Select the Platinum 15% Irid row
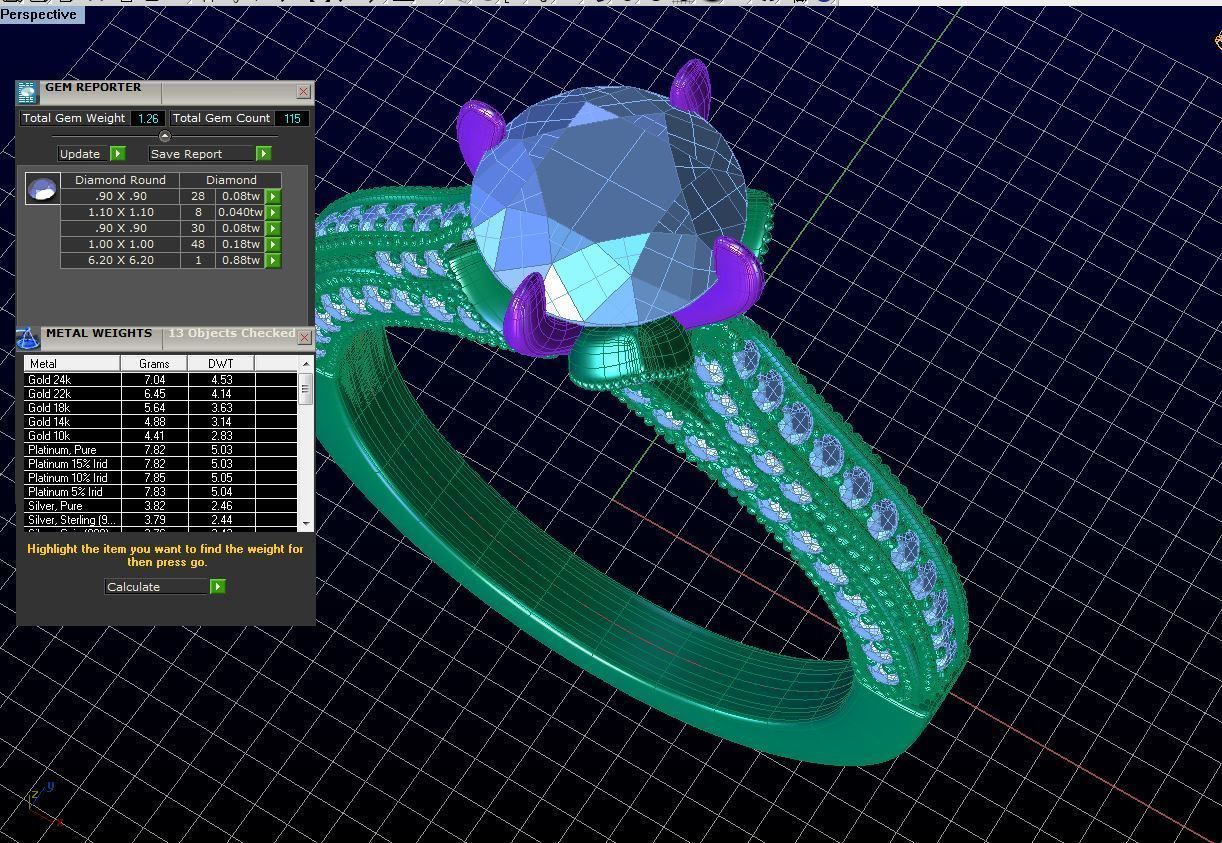Viewport: 1222px width, 843px height. 160,464
